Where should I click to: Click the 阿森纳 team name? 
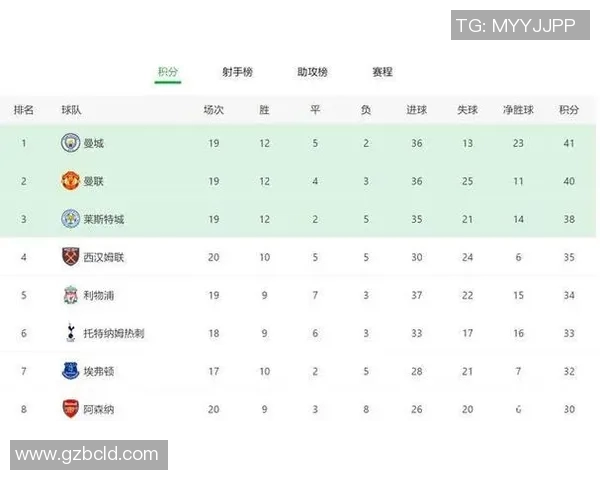(x=99, y=409)
